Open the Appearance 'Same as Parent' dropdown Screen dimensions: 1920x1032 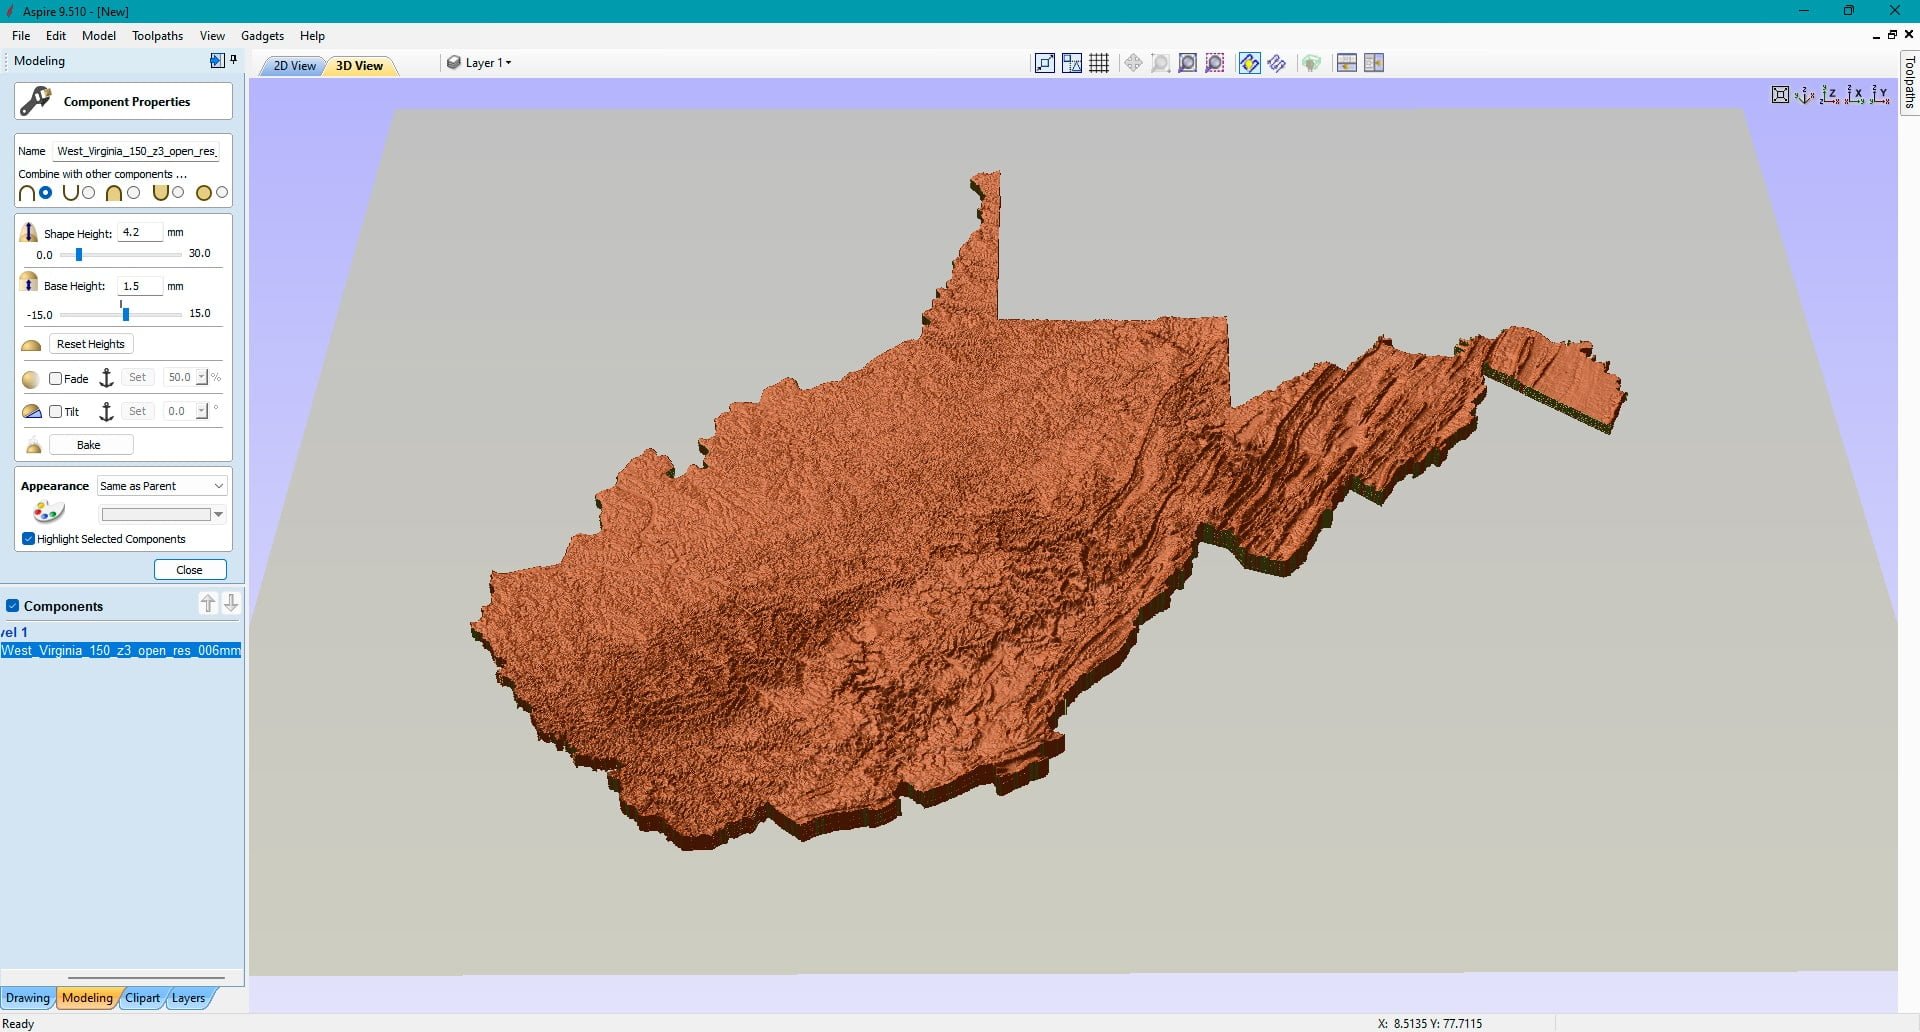pos(162,486)
